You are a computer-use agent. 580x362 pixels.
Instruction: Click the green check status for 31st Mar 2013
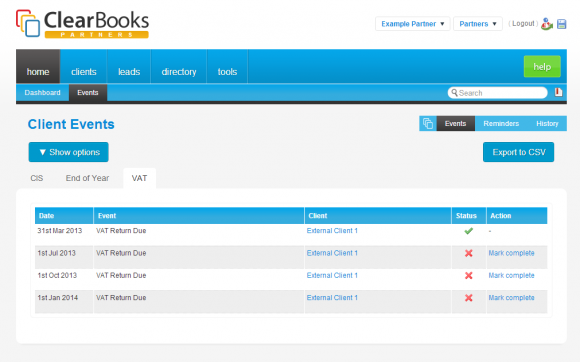point(469,231)
